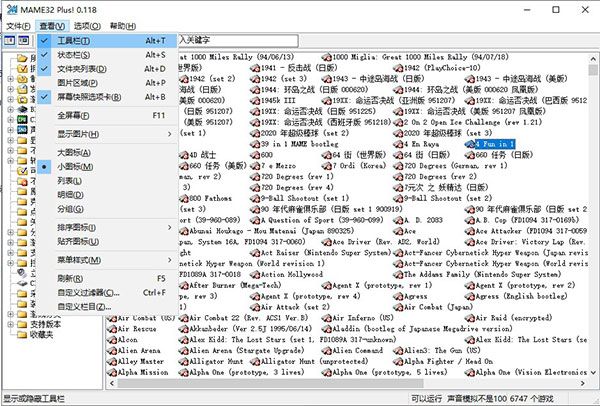
Task: Choose 全屏幕(F) full screen
Action: 108,115
